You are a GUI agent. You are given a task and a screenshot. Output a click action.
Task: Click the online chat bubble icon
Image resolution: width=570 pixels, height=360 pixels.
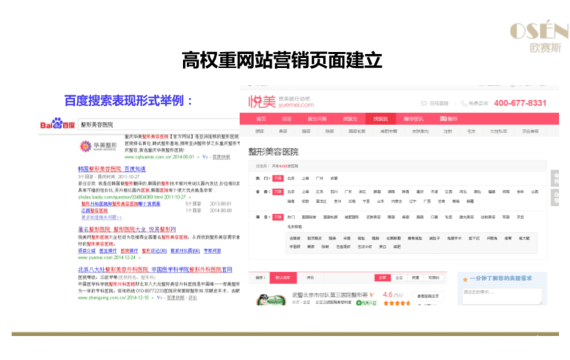click(x=424, y=103)
